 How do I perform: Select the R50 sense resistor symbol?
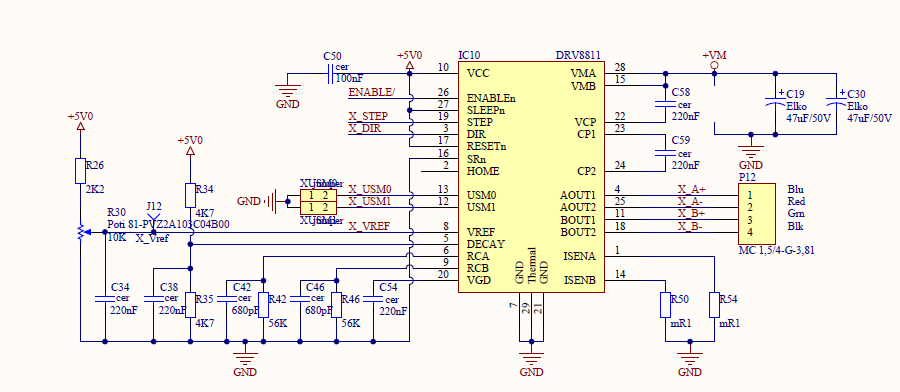pyautogui.click(x=666, y=305)
